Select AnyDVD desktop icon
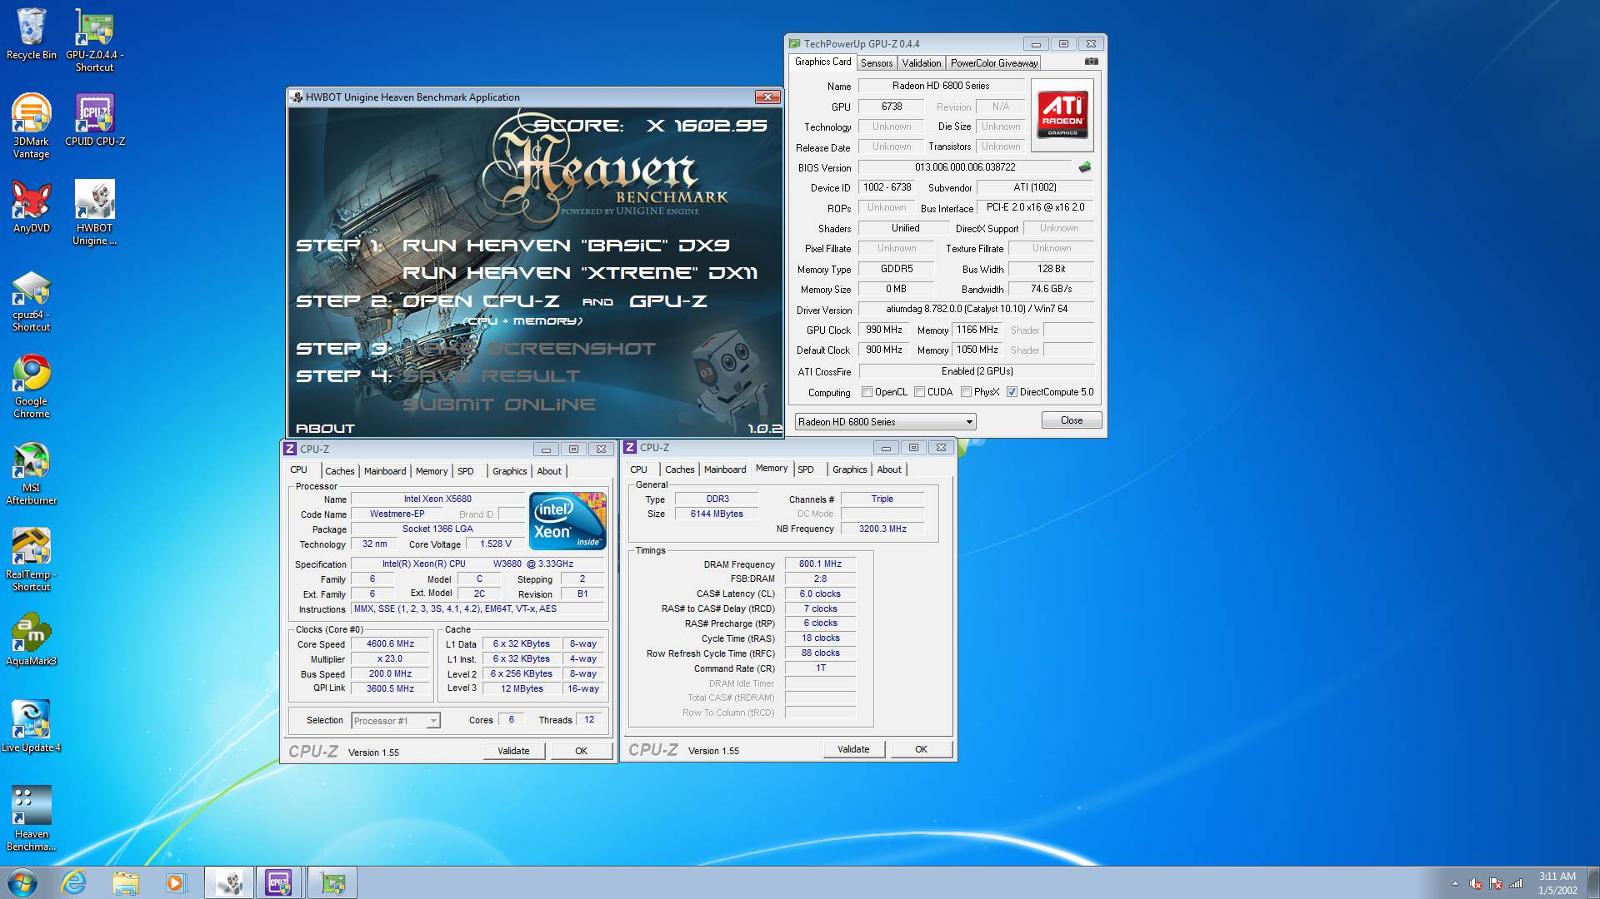Image resolution: width=1600 pixels, height=899 pixels. pyautogui.click(x=31, y=207)
